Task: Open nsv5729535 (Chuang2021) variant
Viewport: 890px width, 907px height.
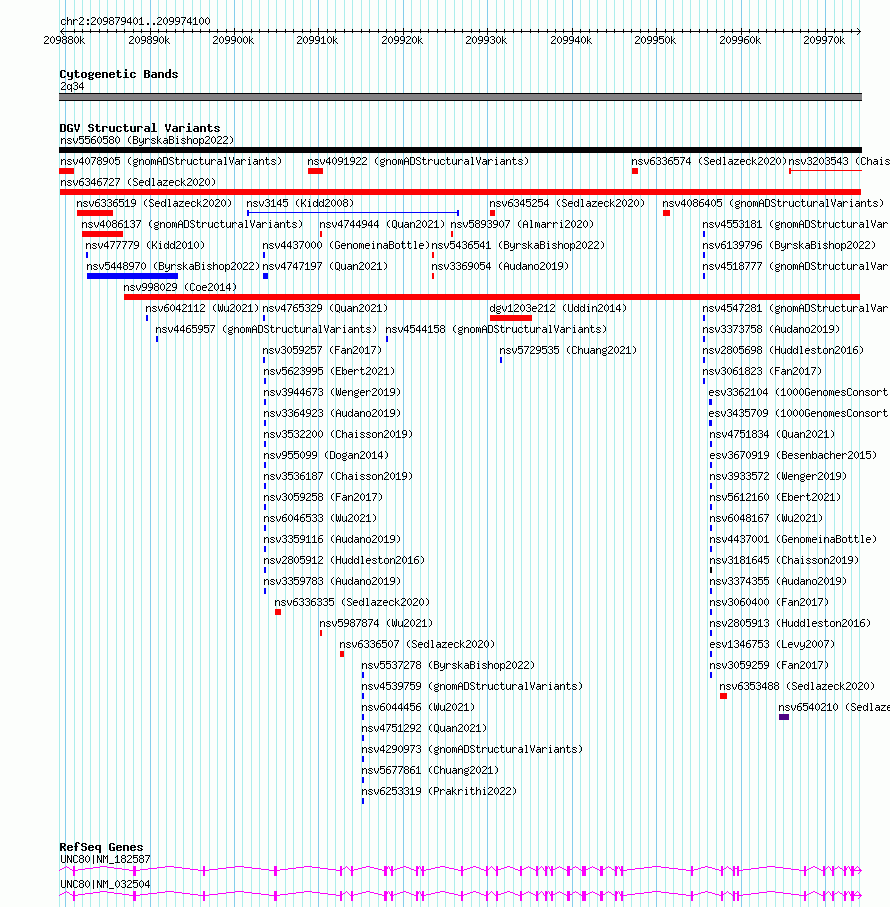Action: (568, 350)
